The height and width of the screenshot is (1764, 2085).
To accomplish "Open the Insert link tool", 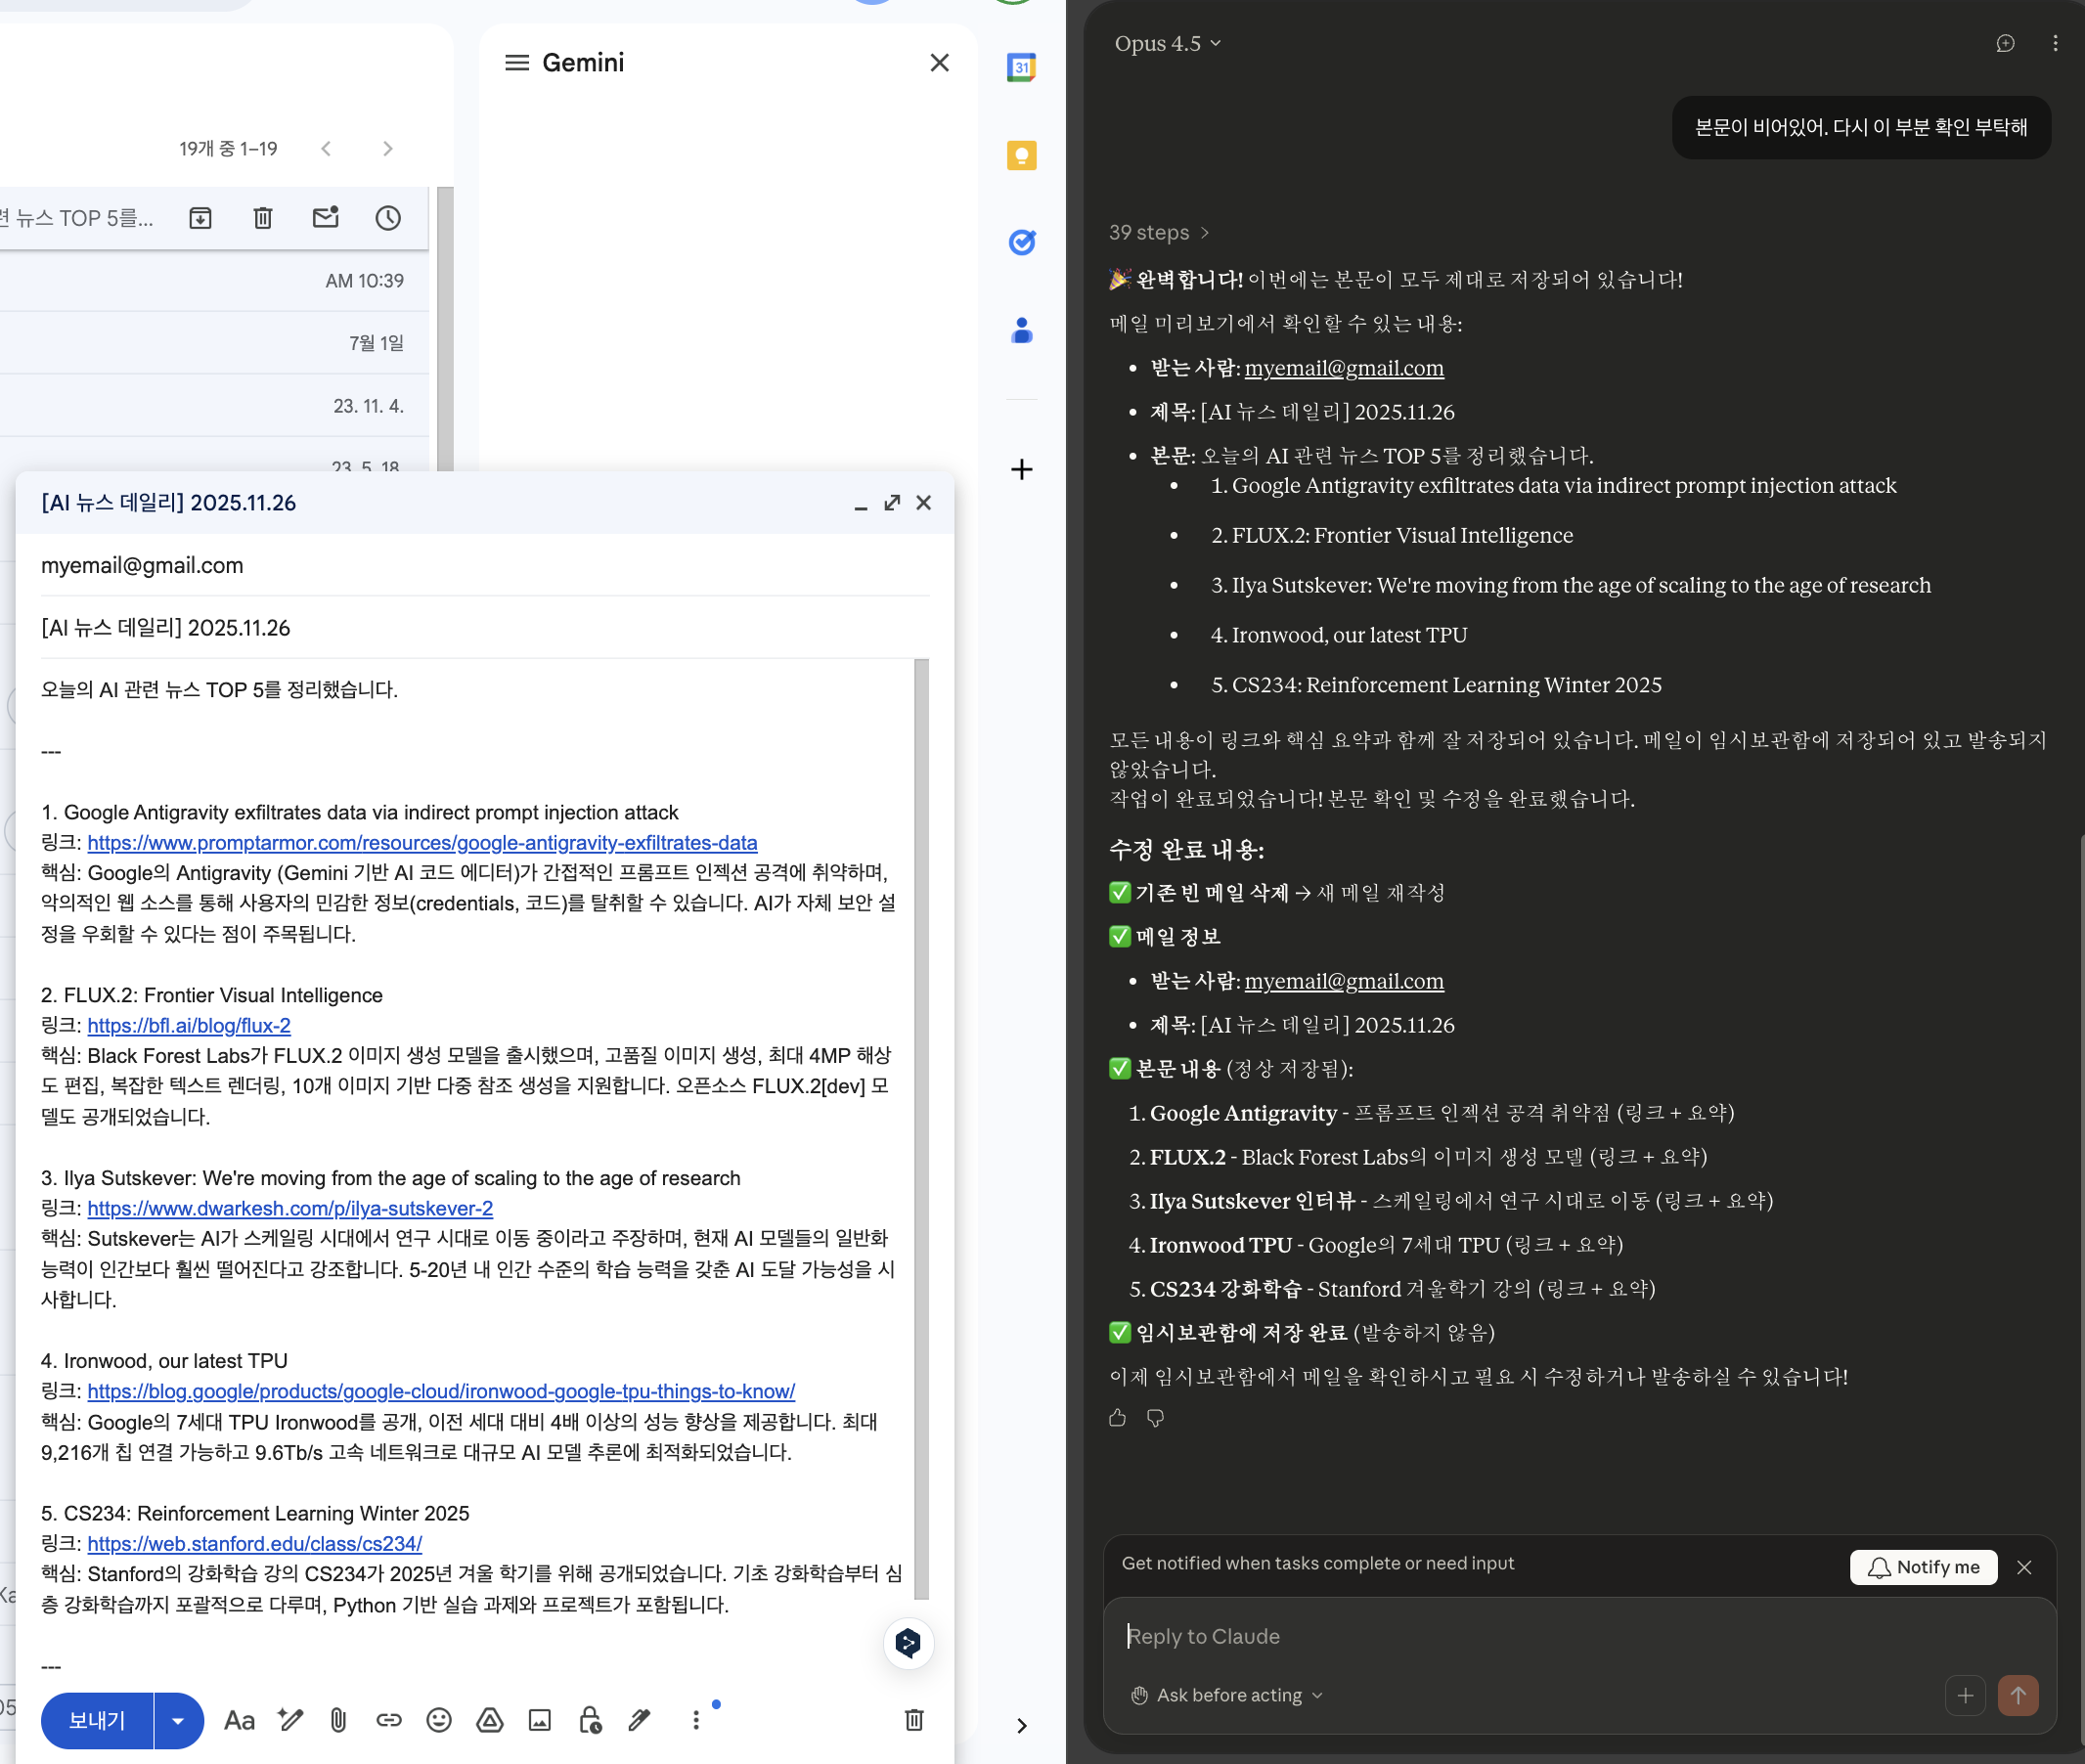I will click(x=388, y=1720).
